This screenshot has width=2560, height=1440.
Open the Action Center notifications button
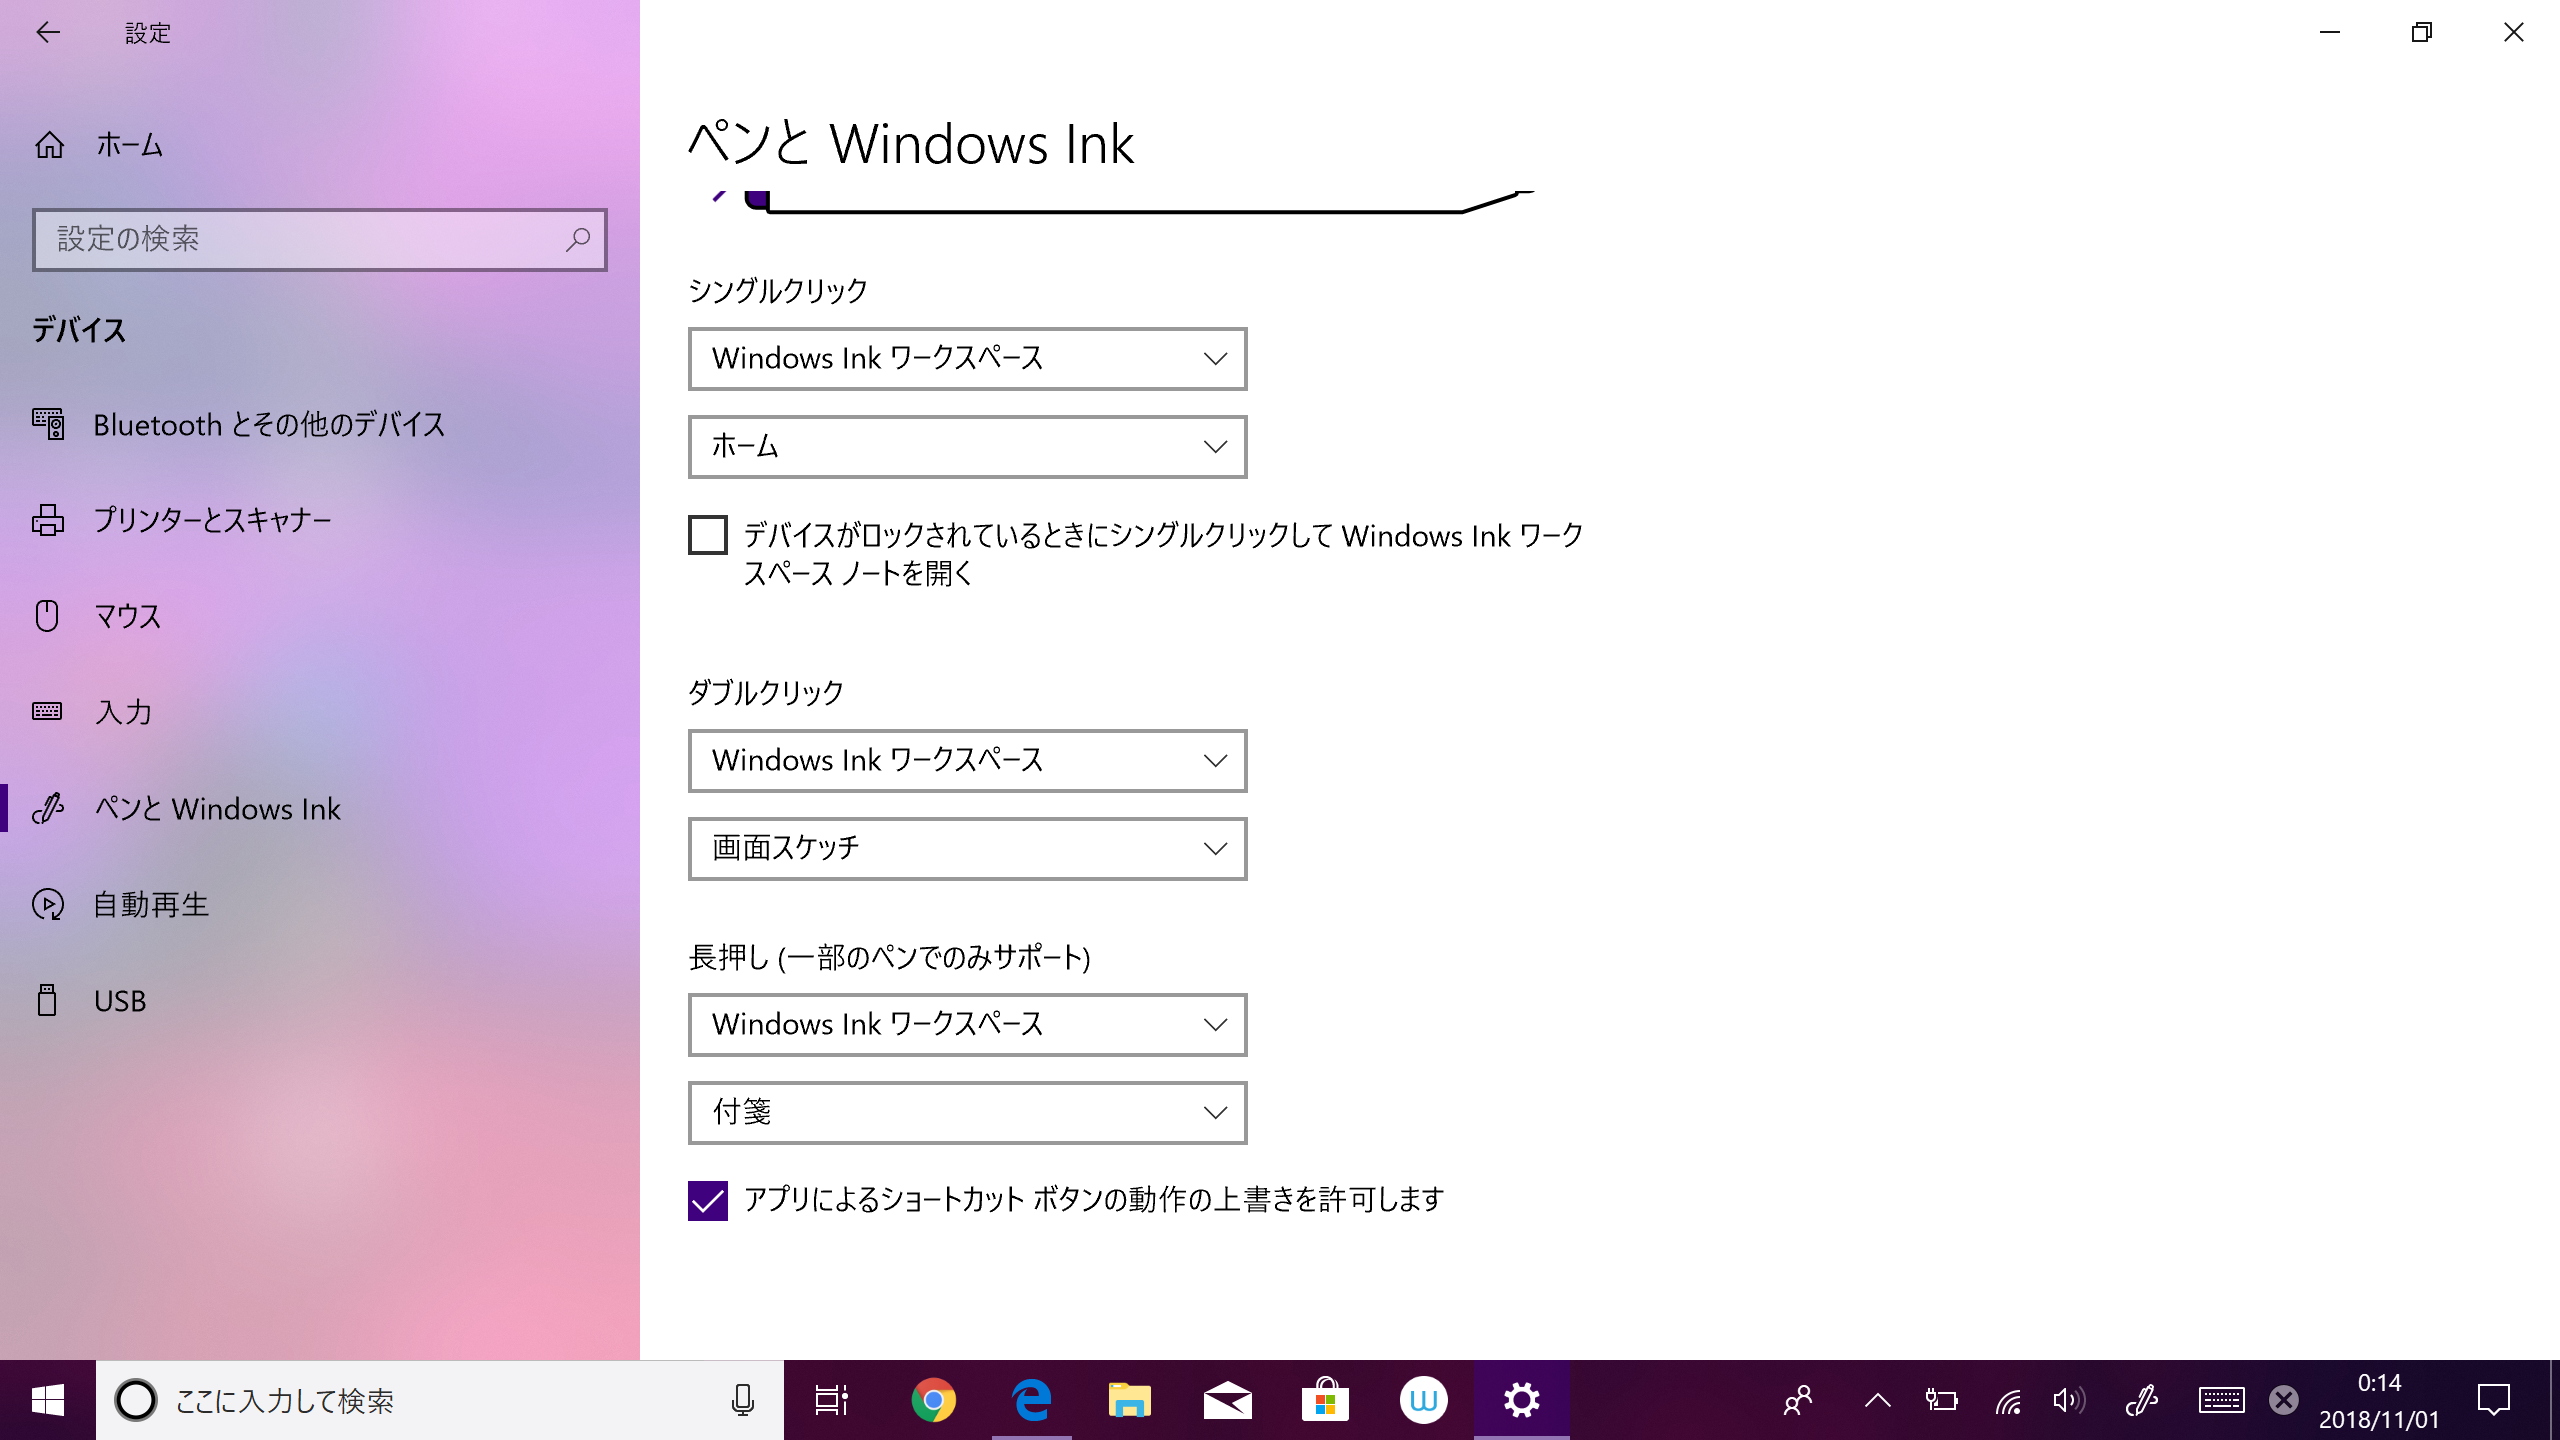point(2493,1400)
